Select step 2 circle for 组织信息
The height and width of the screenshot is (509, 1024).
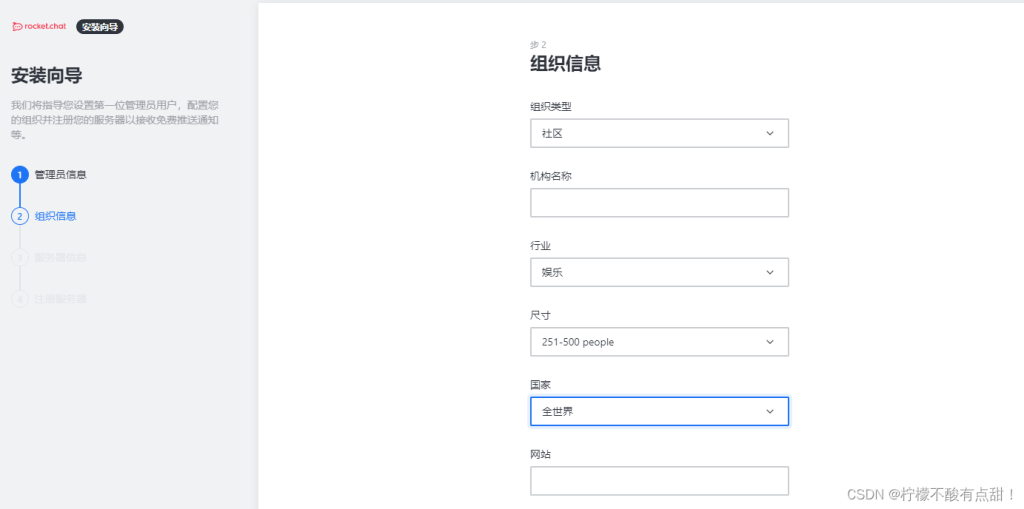pos(20,216)
